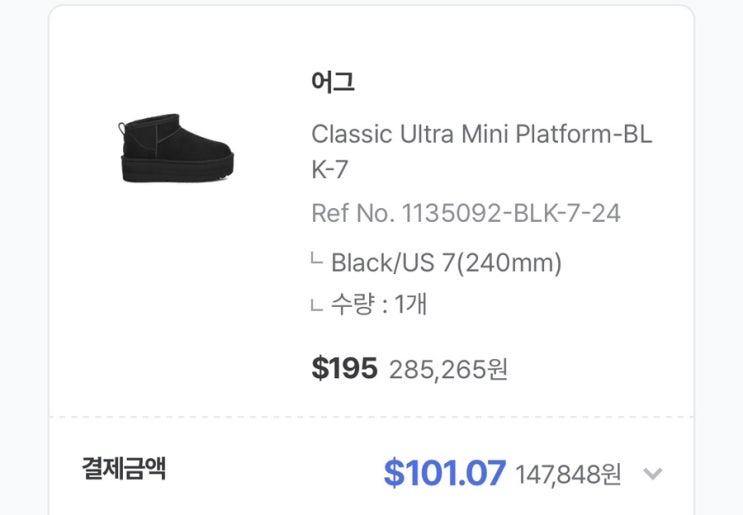
Task: Click the 수량 : 1개 quantity line
Action: click(378, 304)
